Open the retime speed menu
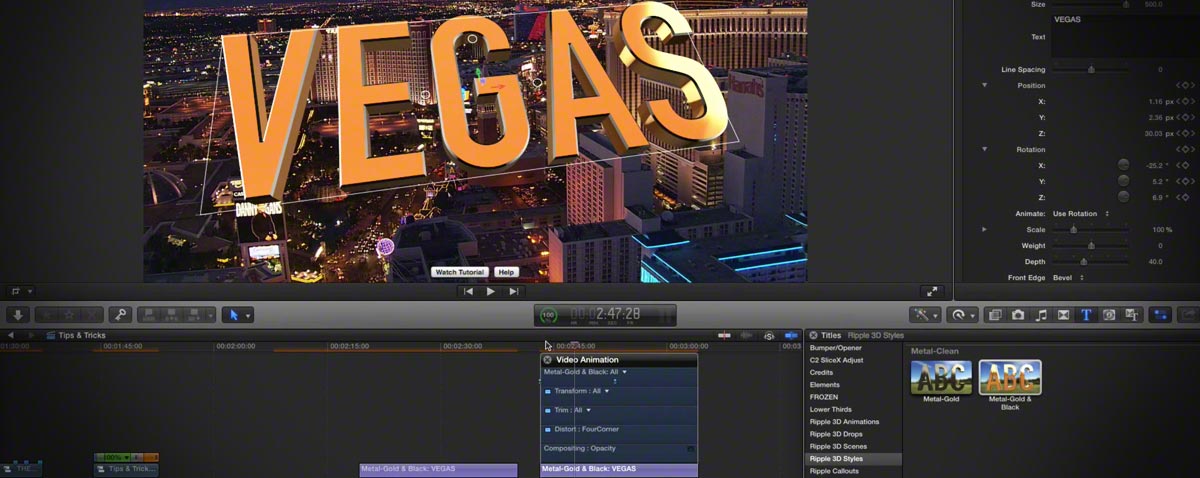The image size is (1200, 478). (x=964, y=315)
